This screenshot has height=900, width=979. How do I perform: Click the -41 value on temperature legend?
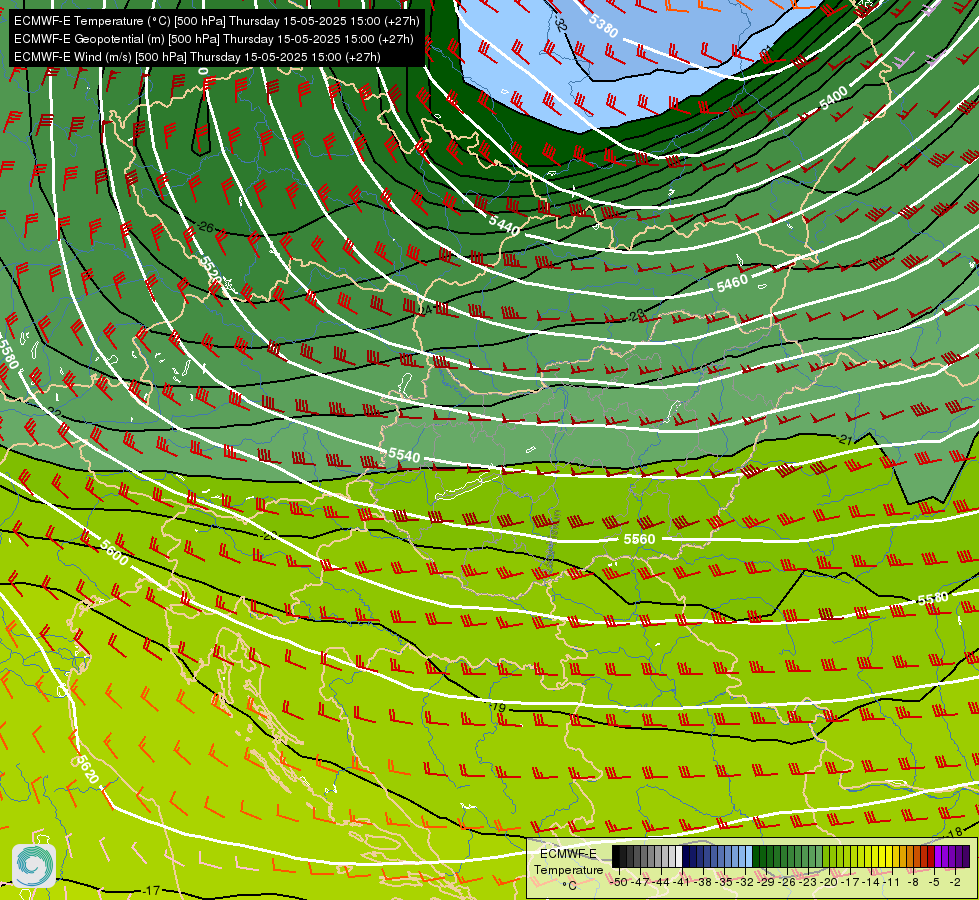[x=682, y=882]
